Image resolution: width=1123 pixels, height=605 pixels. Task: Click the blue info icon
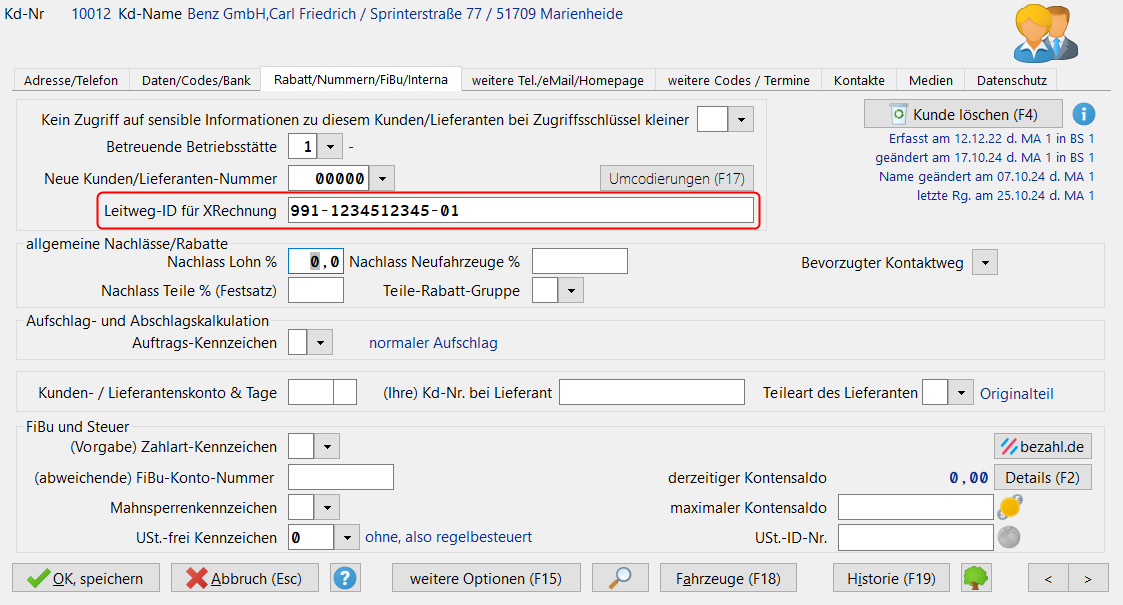(x=1084, y=114)
